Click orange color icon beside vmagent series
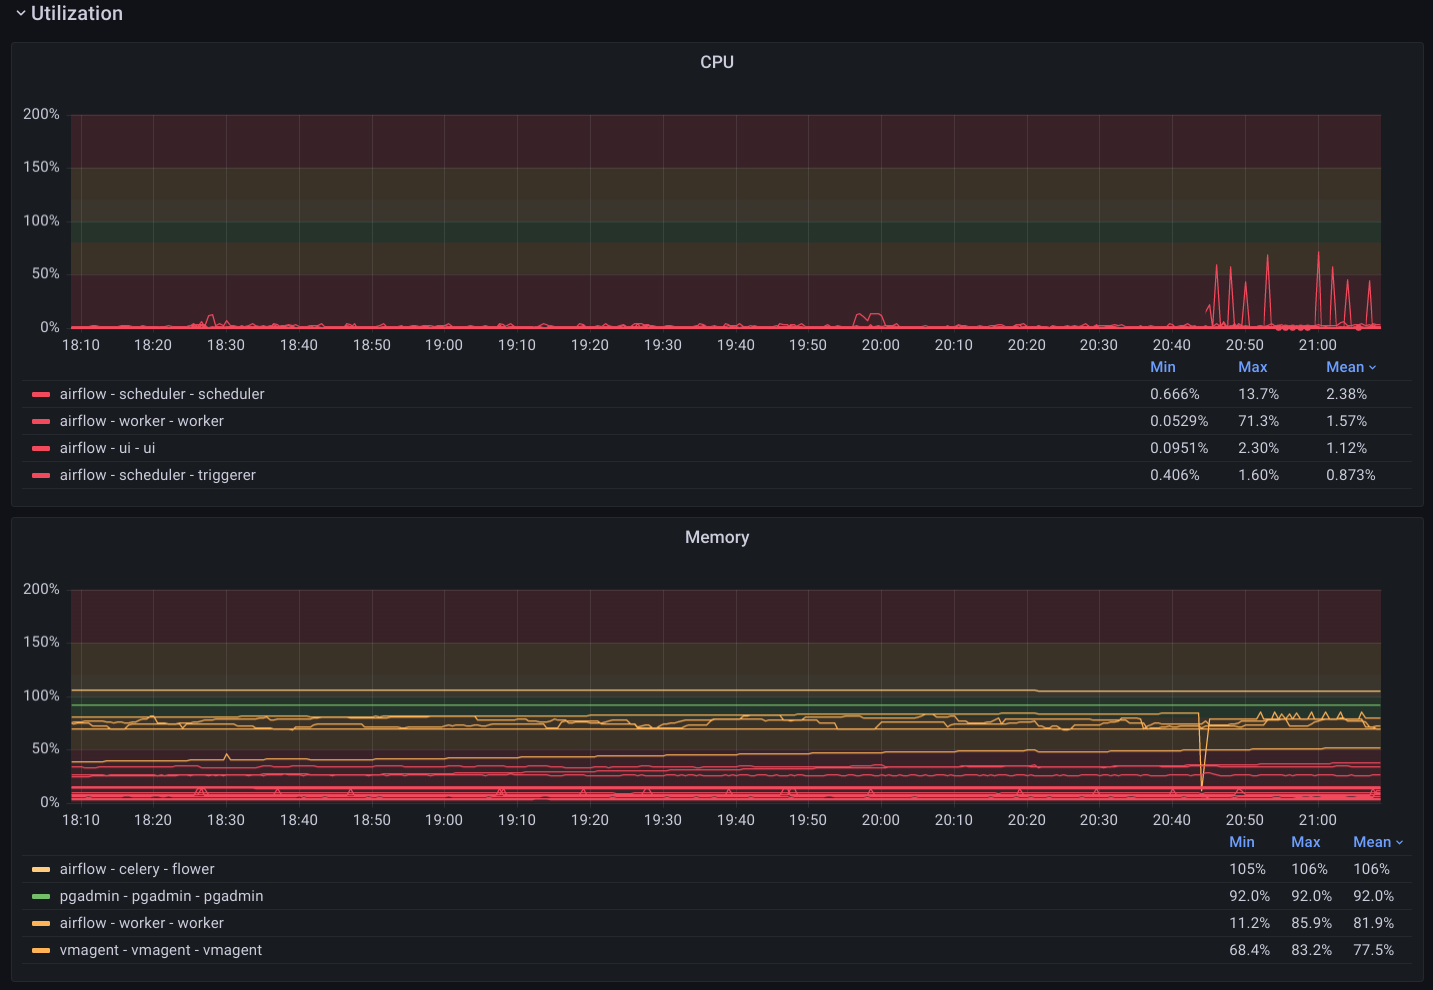 coord(41,951)
